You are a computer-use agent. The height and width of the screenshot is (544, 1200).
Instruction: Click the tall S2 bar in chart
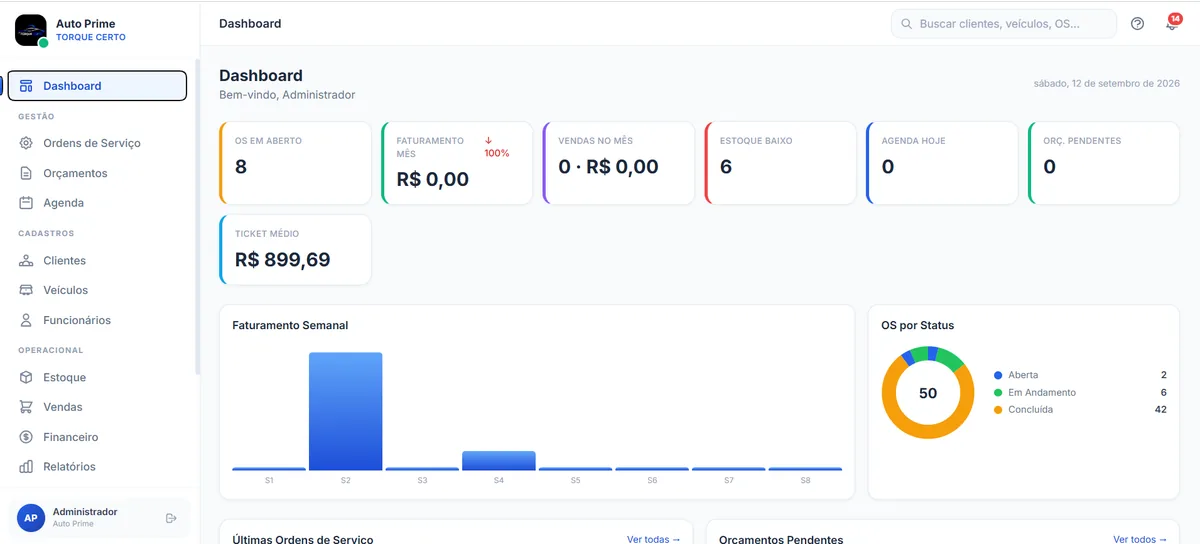pos(345,411)
